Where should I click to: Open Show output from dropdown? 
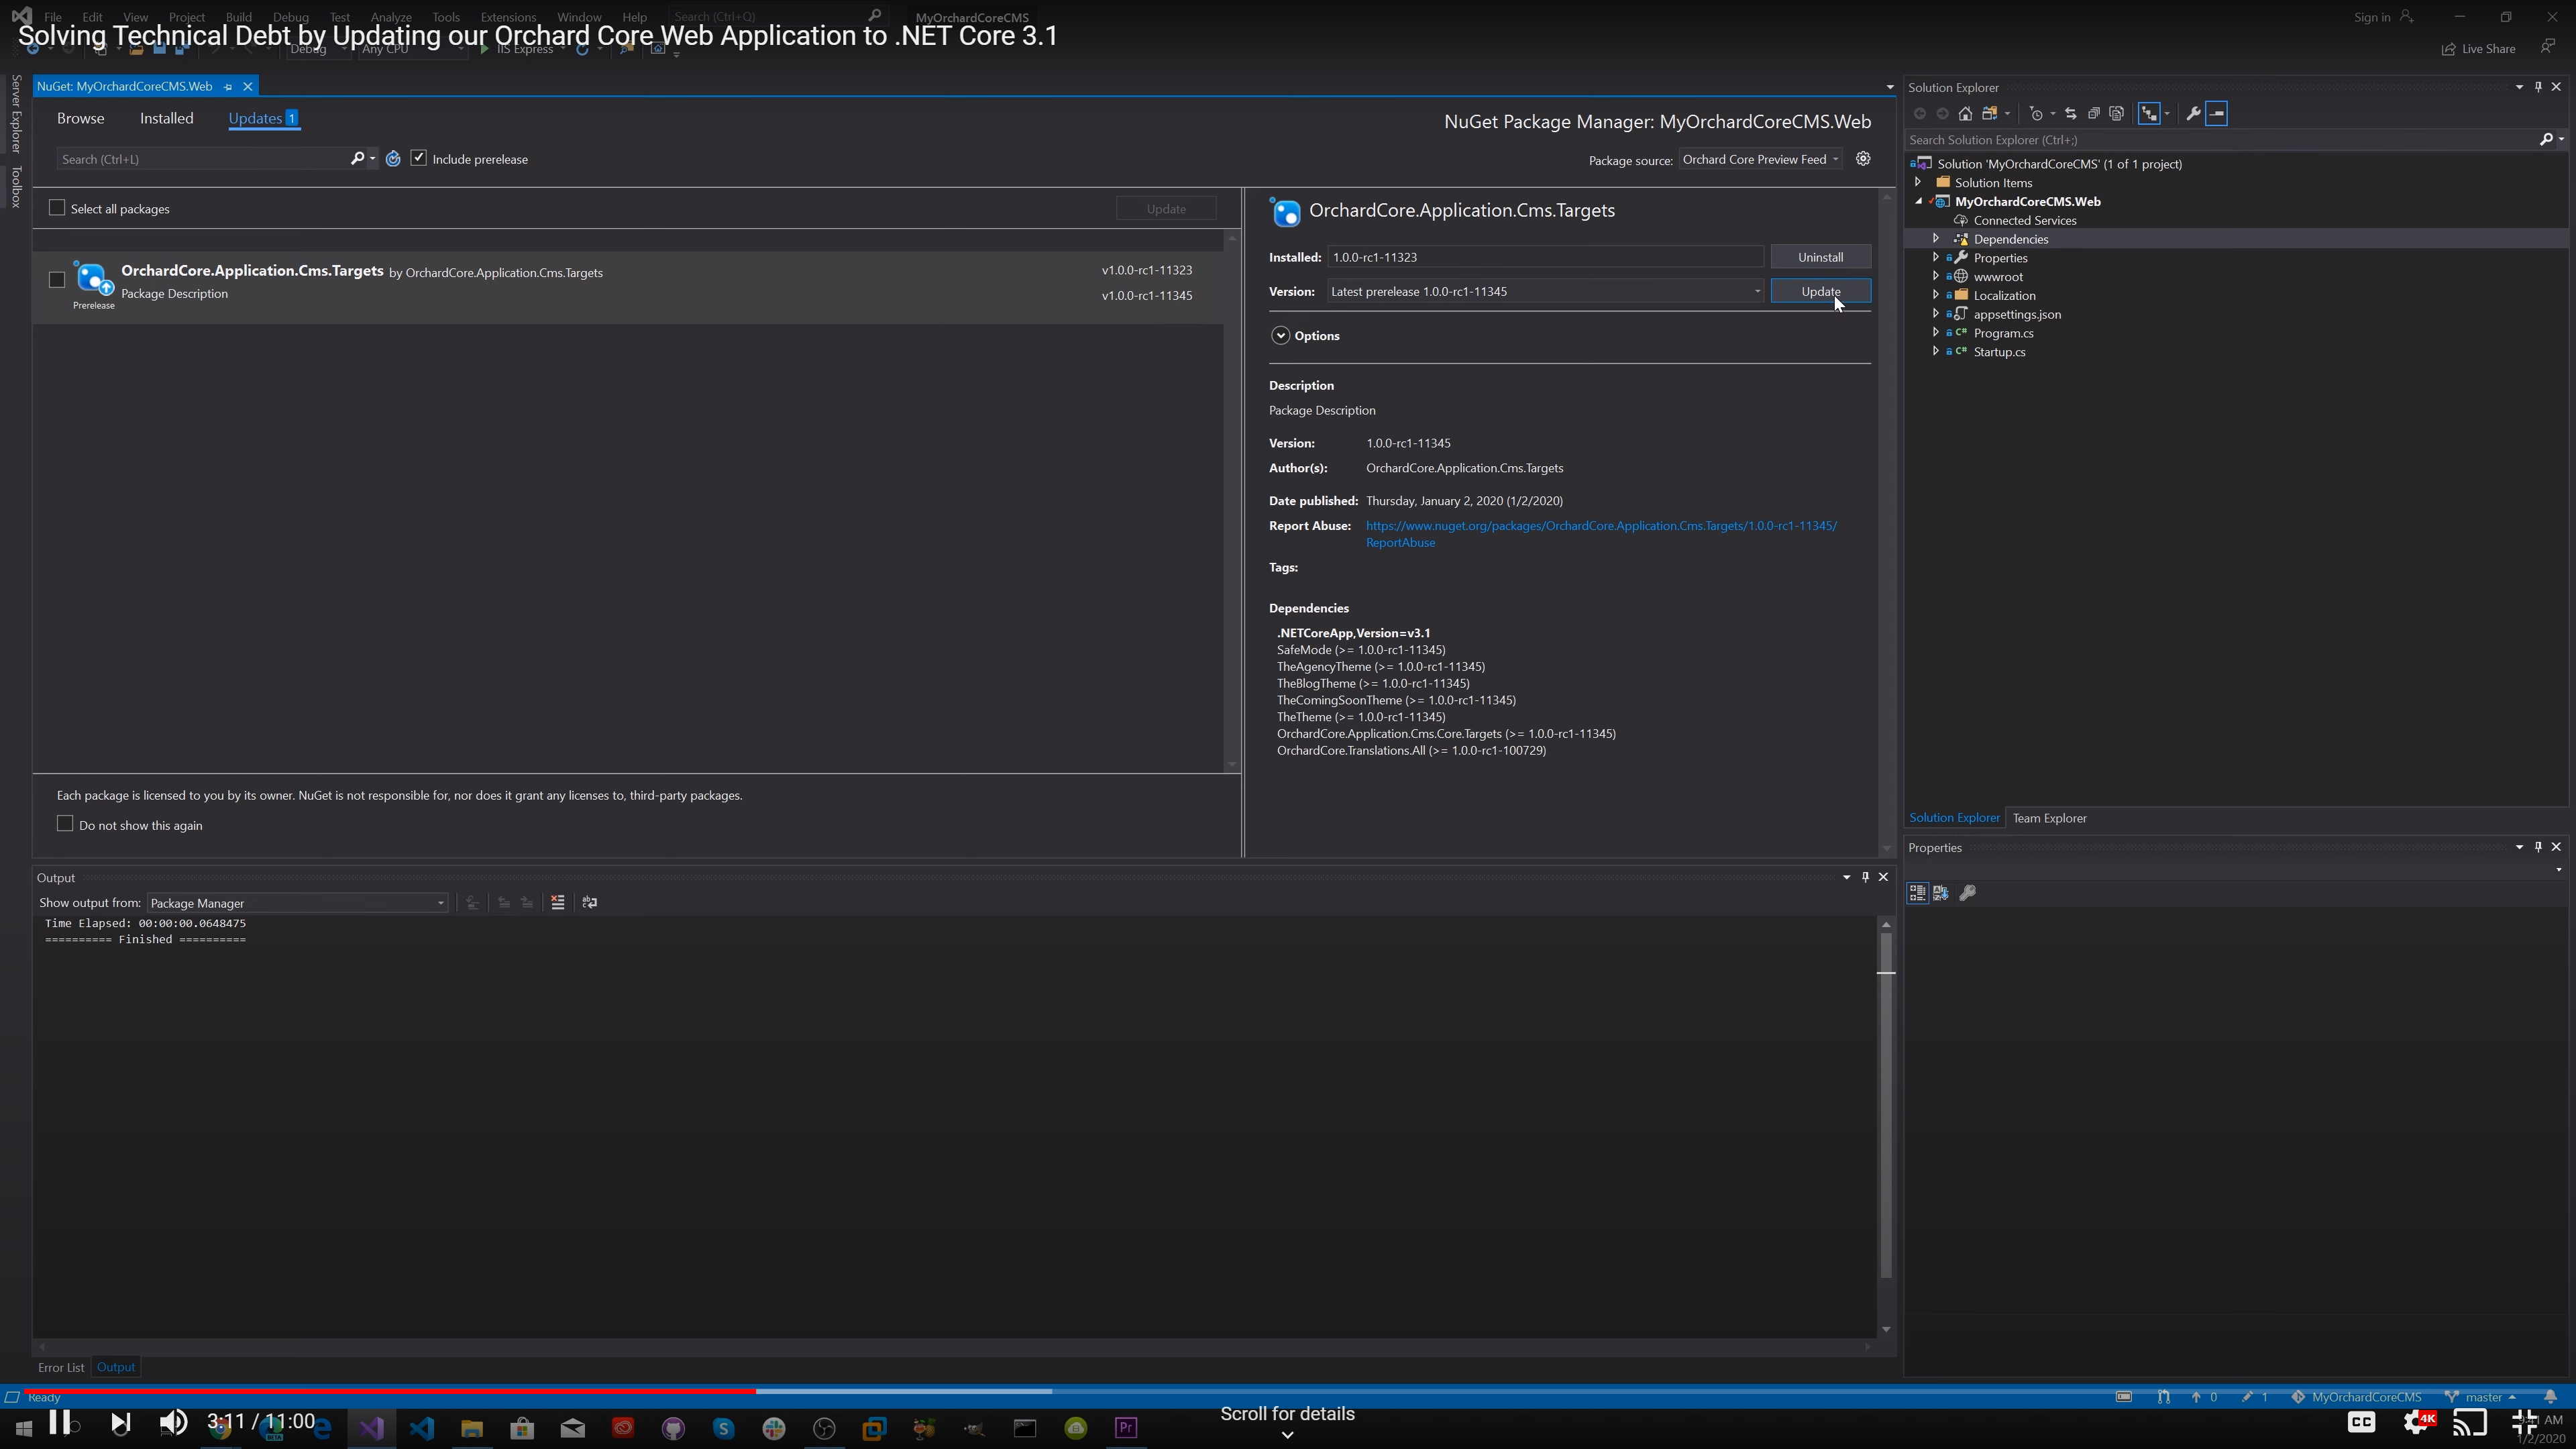point(297,903)
